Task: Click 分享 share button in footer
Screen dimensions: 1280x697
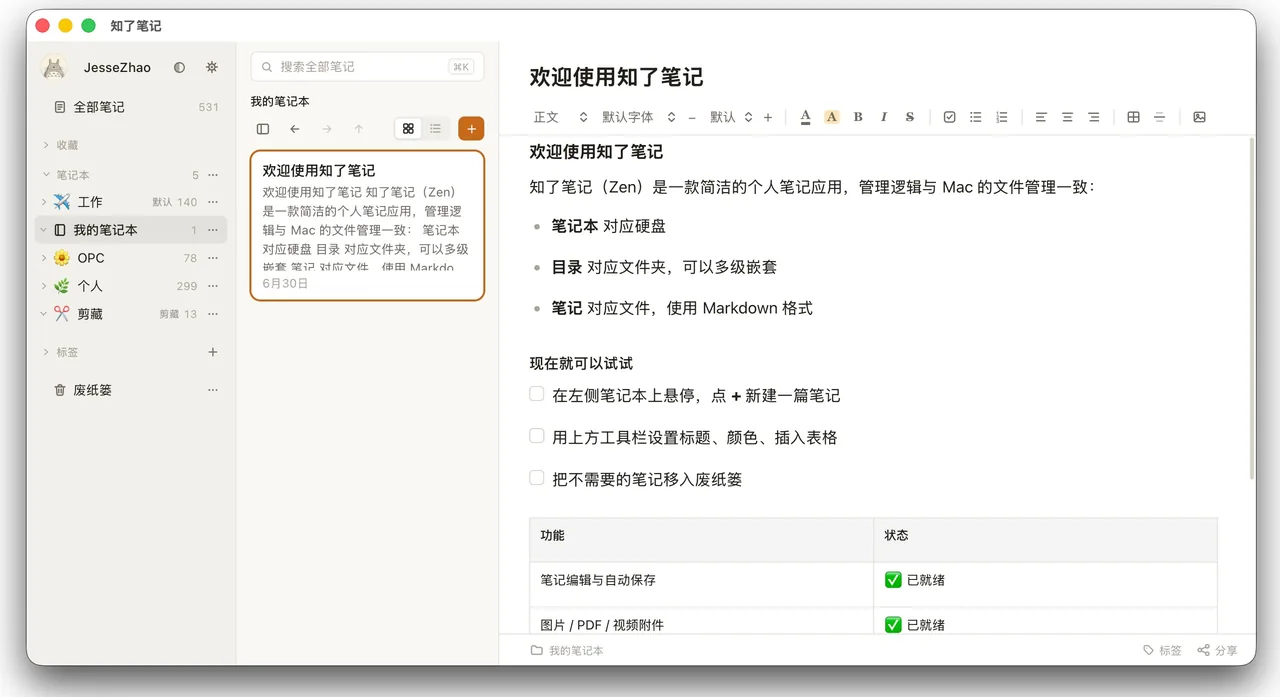Action: tap(1218, 650)
